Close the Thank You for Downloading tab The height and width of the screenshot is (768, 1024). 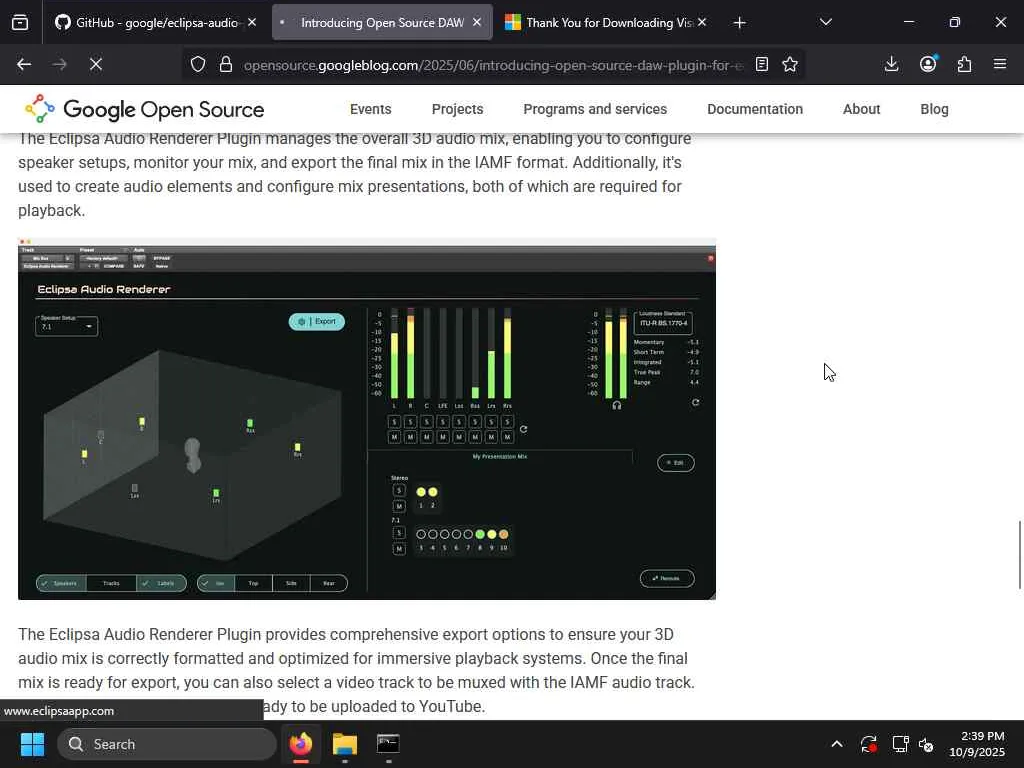(702, 22)
